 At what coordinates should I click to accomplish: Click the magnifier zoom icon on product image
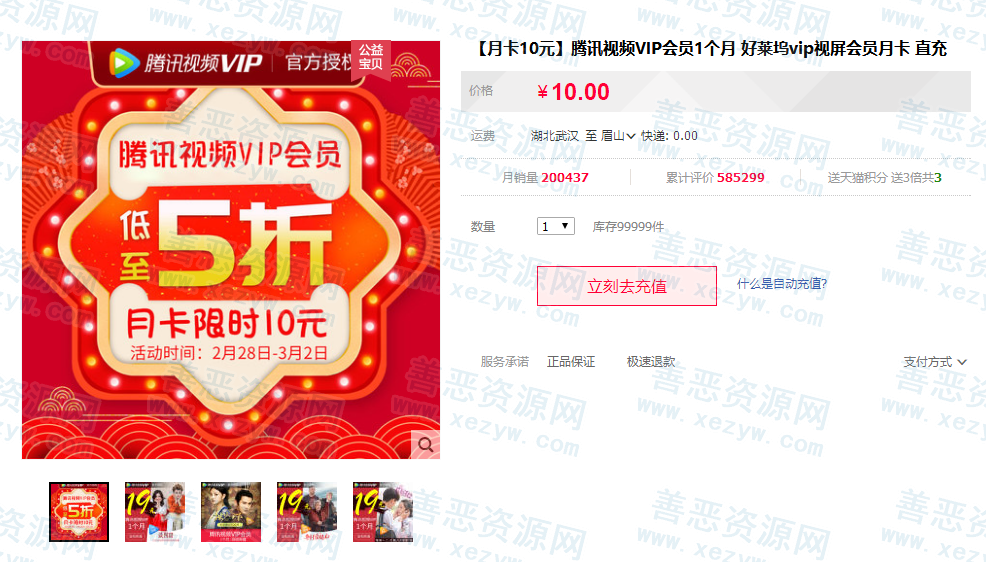click(x=425, y=444)
